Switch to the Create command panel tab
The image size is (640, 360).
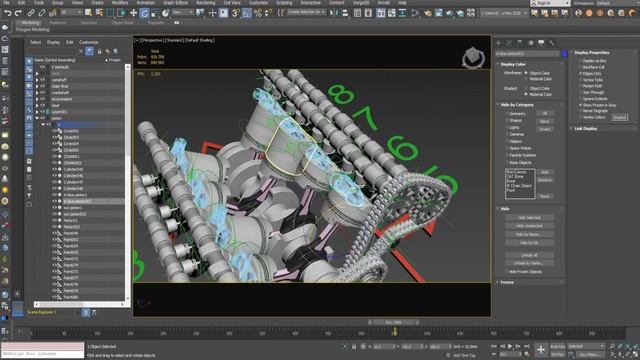[x=498, y=43]
